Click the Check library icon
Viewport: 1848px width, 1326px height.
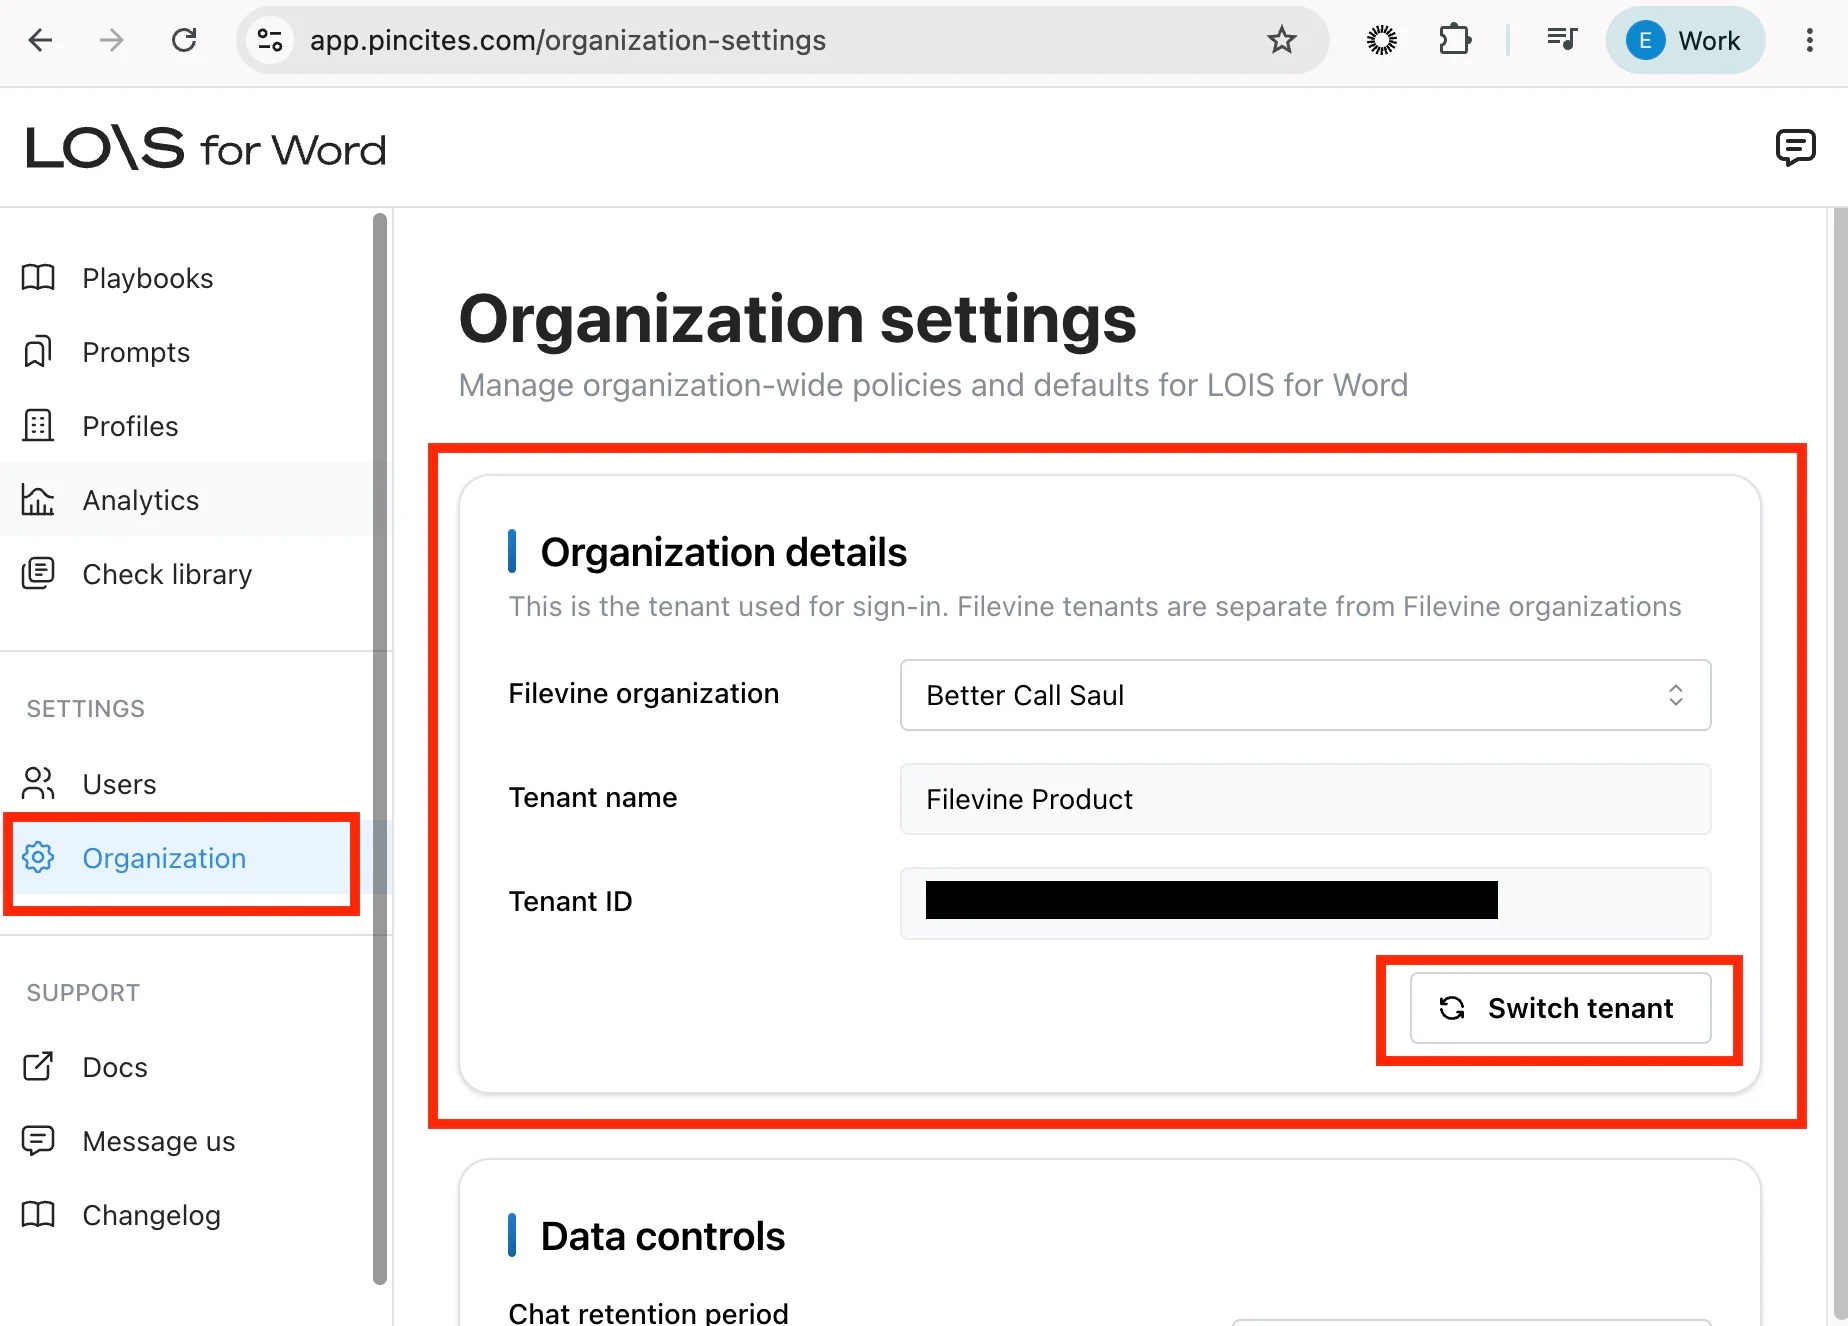pyautogui.click(x=38, y=574)
